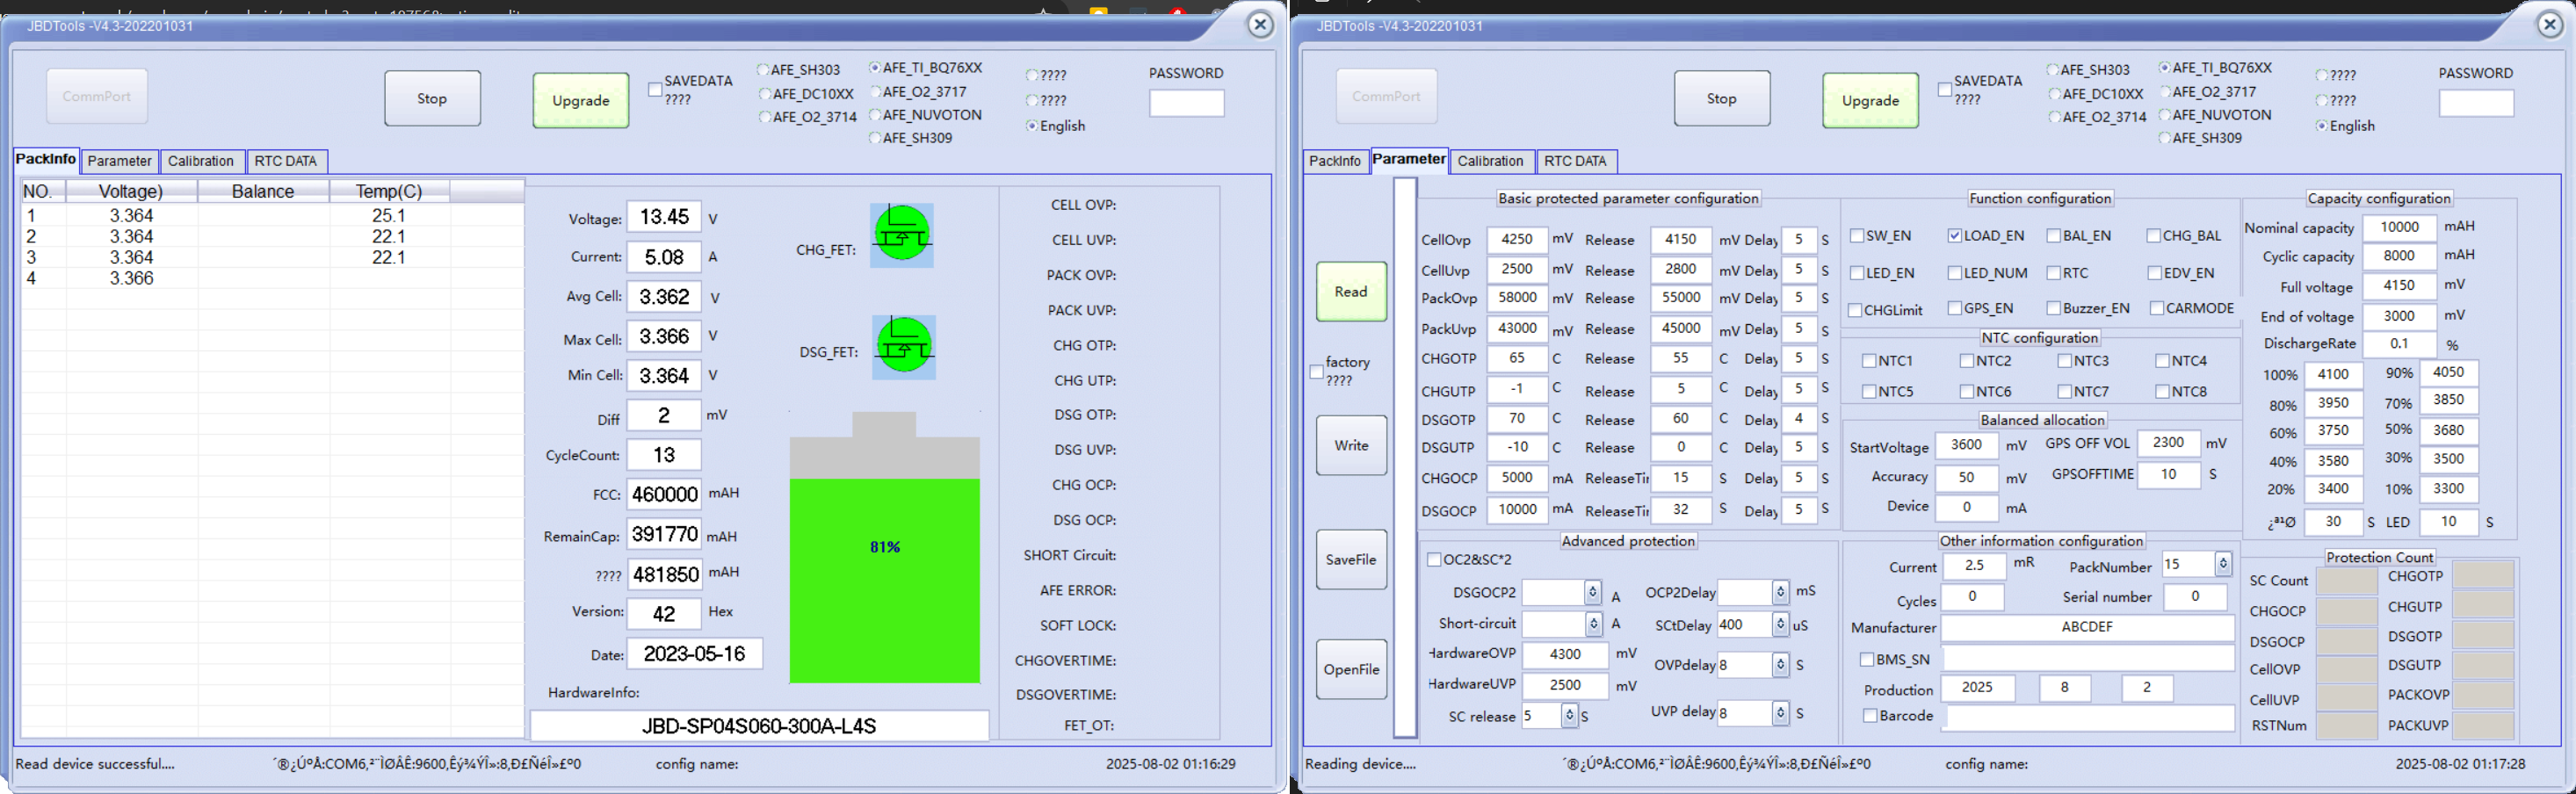Adjust the SC release spinner showing 5

coord(1569,716)
